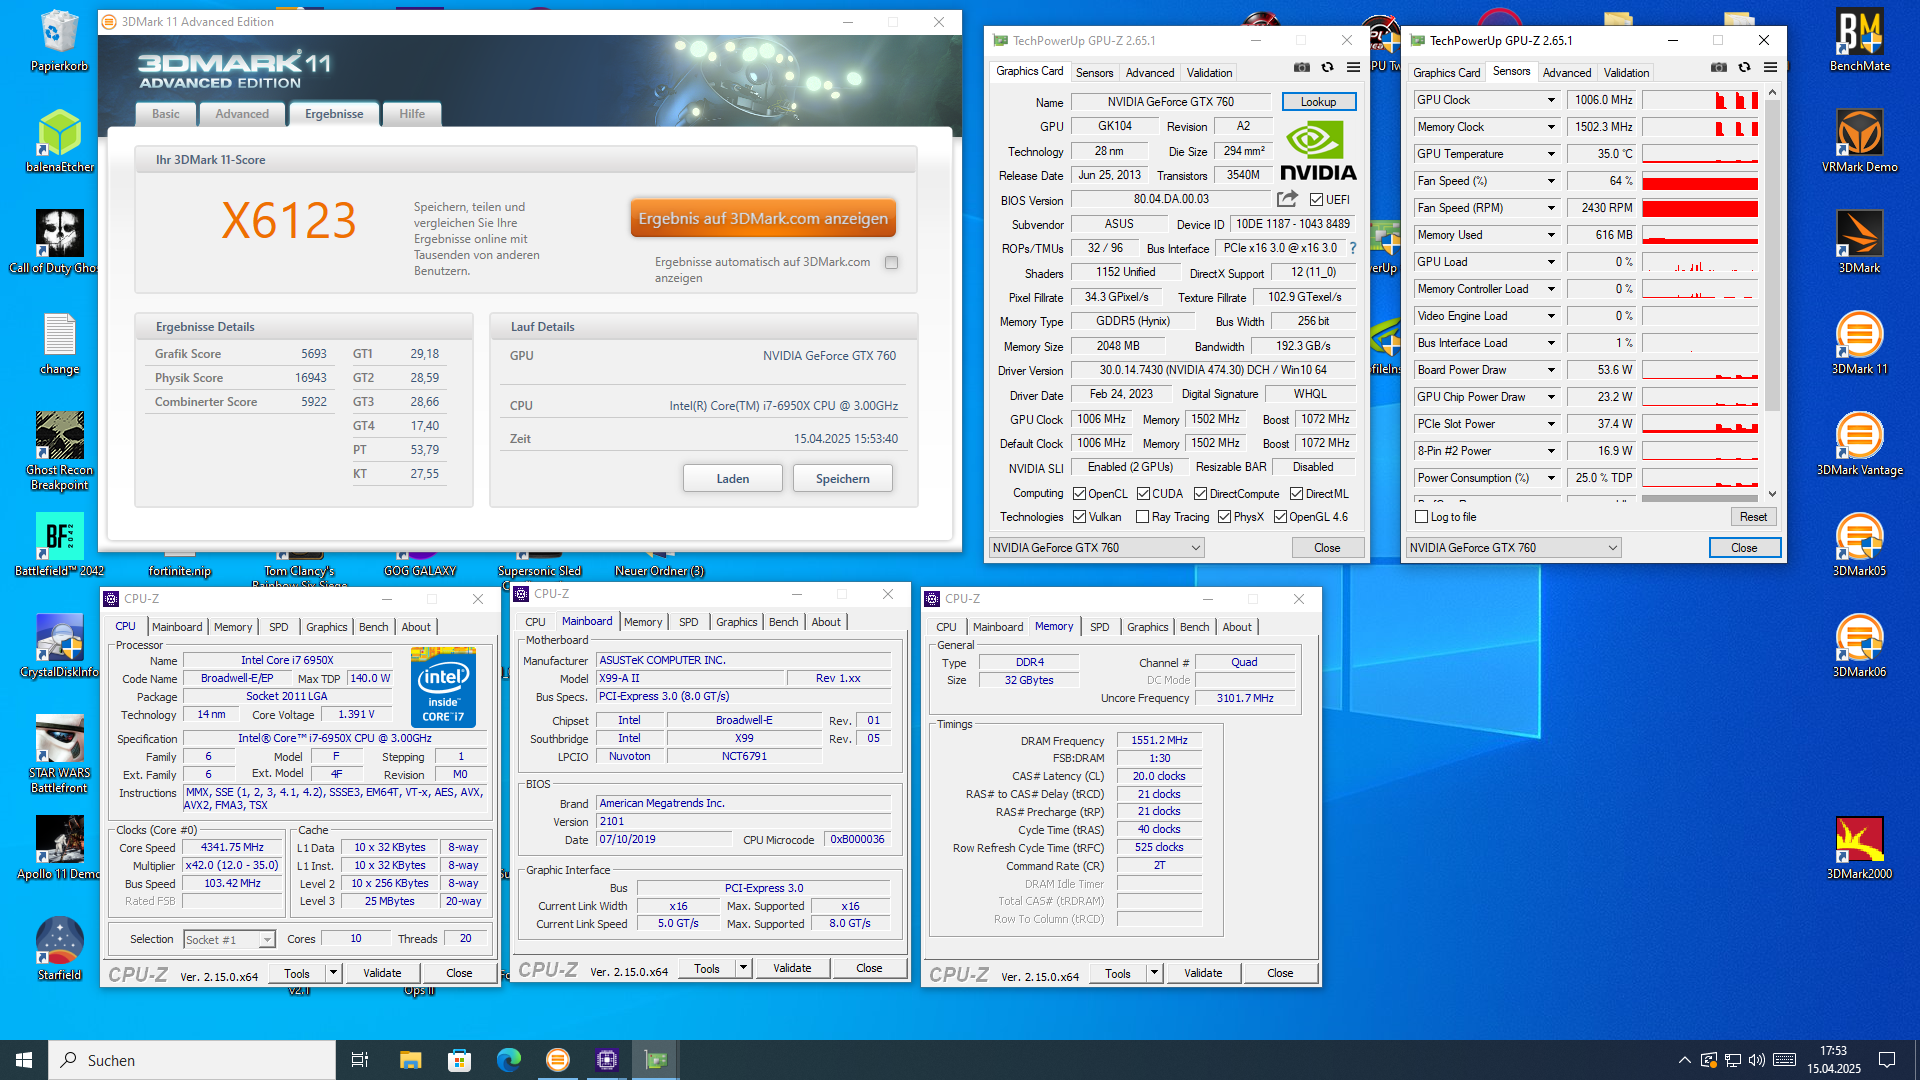Open the 3DMark Vantage desktop icon
The width and height of the screenshot is (1920, 1080).
point(1859,444)
